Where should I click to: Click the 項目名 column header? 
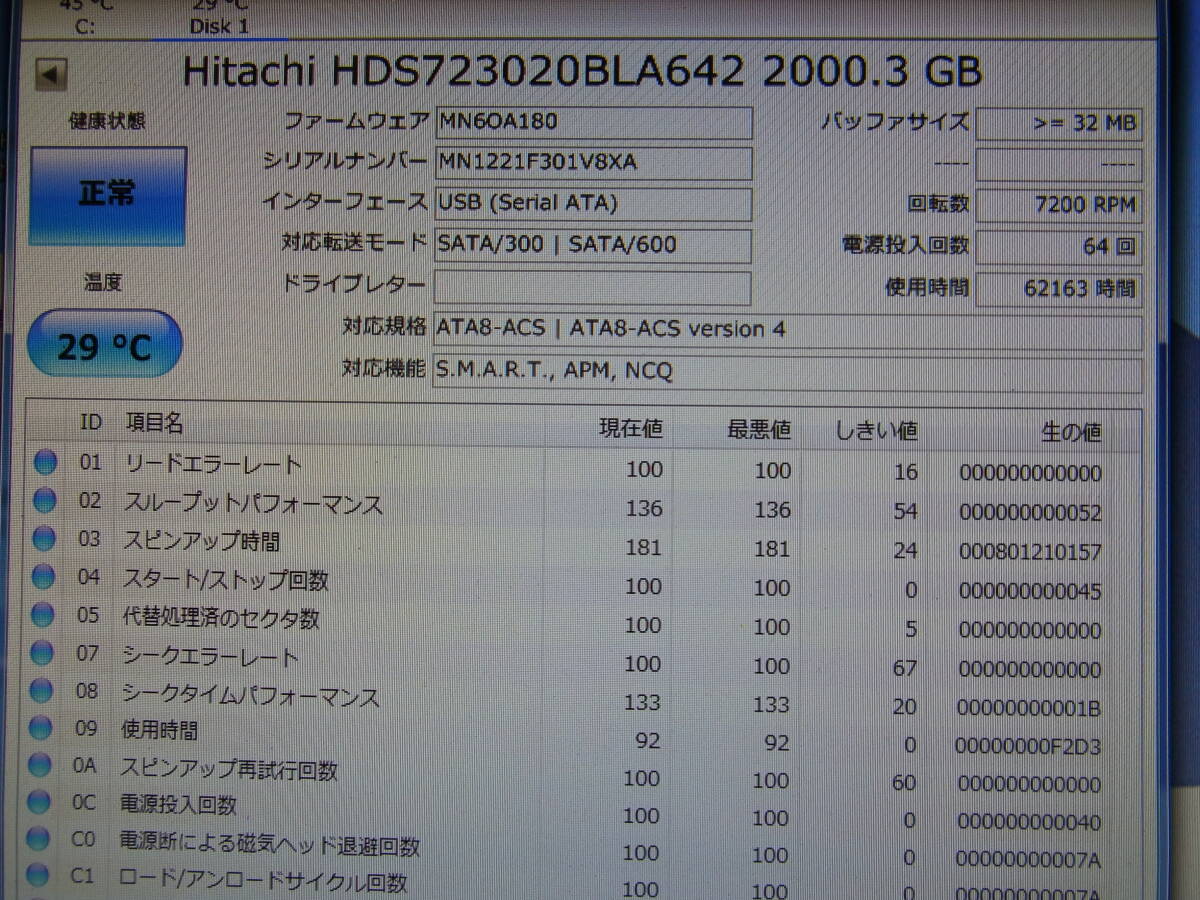[x=153, y=424]
